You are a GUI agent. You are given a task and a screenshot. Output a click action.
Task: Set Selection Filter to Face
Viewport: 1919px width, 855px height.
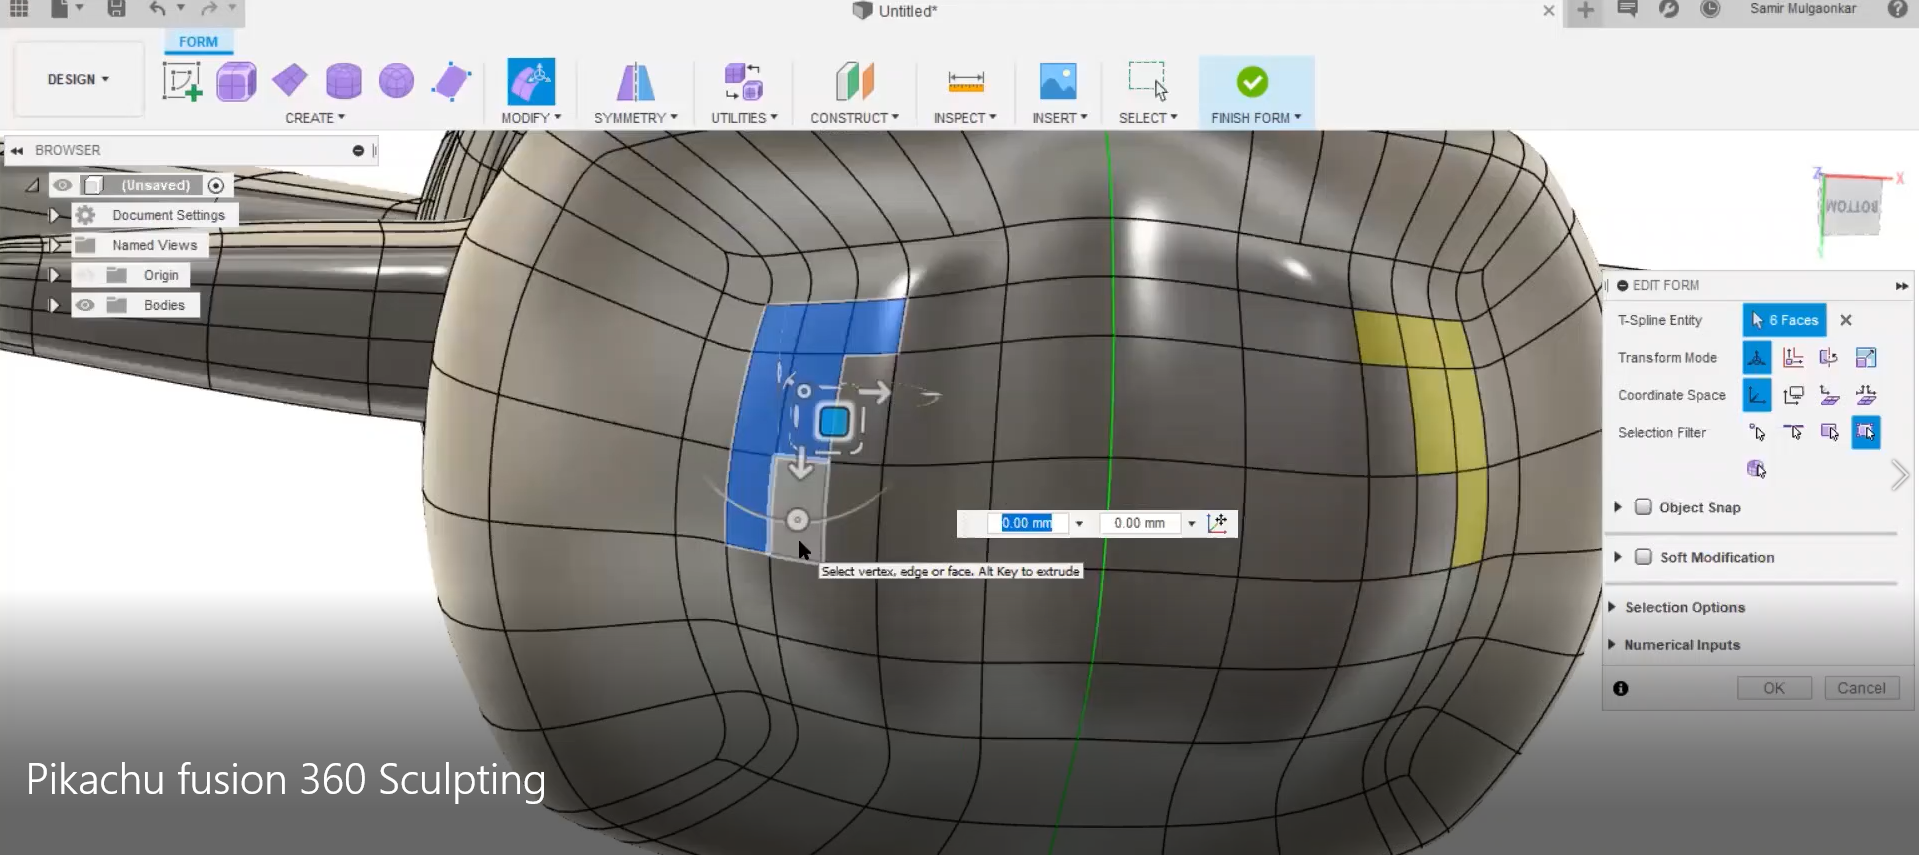coord(1829,432)
